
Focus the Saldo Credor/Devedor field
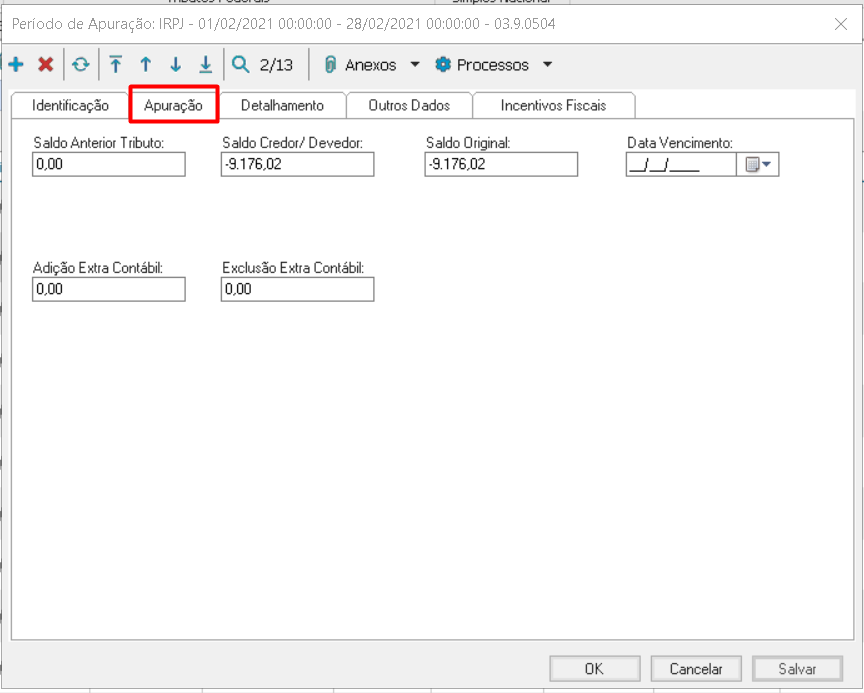(x=298, y=164)
